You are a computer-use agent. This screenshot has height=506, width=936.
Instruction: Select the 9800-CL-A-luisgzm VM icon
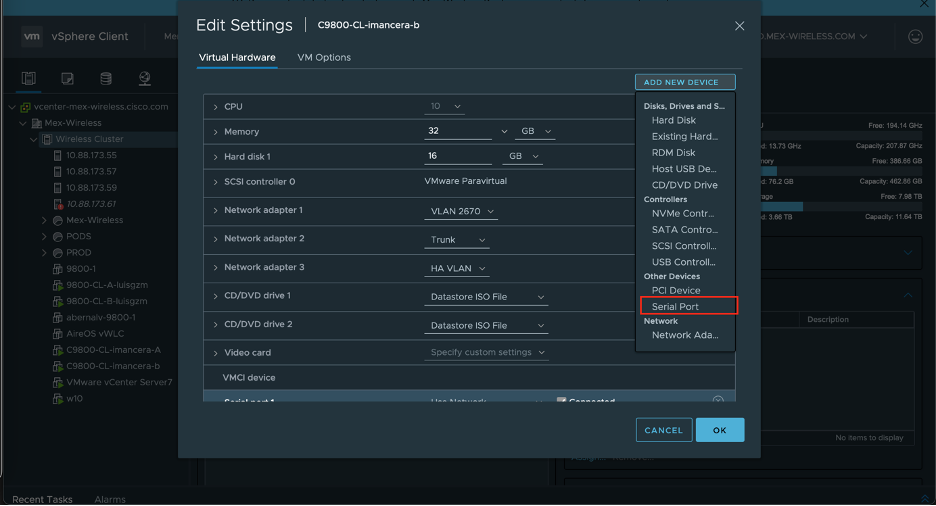pyautogui.click(x=58, y=285)
